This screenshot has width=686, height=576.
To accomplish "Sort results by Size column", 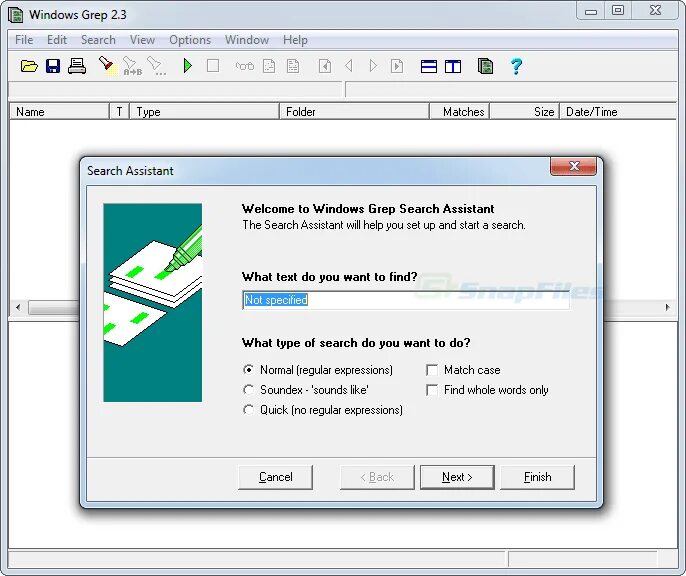I will tap(524, 112).
